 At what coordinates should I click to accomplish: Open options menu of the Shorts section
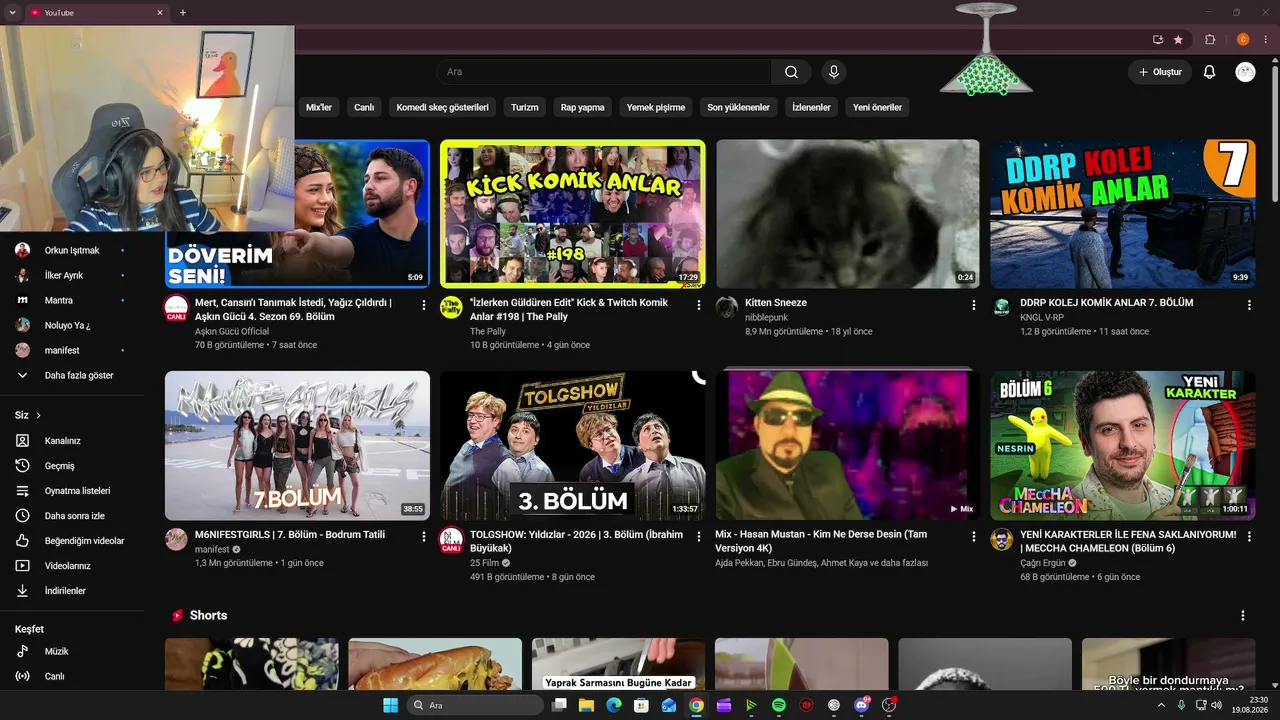[1243, 616]
